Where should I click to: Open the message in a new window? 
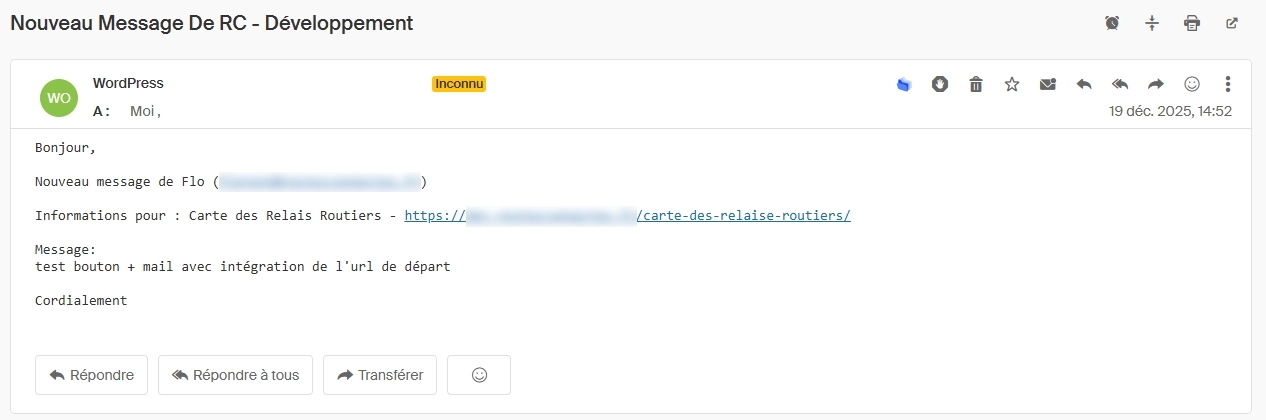click(1232, 23)
